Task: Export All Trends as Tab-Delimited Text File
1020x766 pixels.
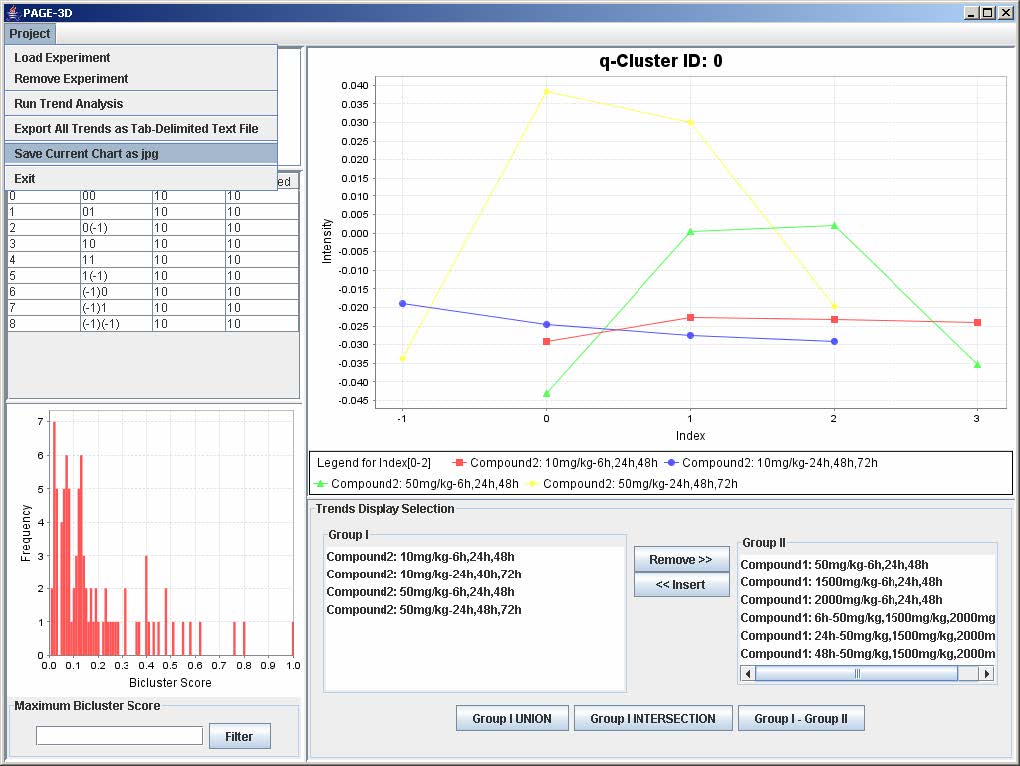Action: click(136, 129)
